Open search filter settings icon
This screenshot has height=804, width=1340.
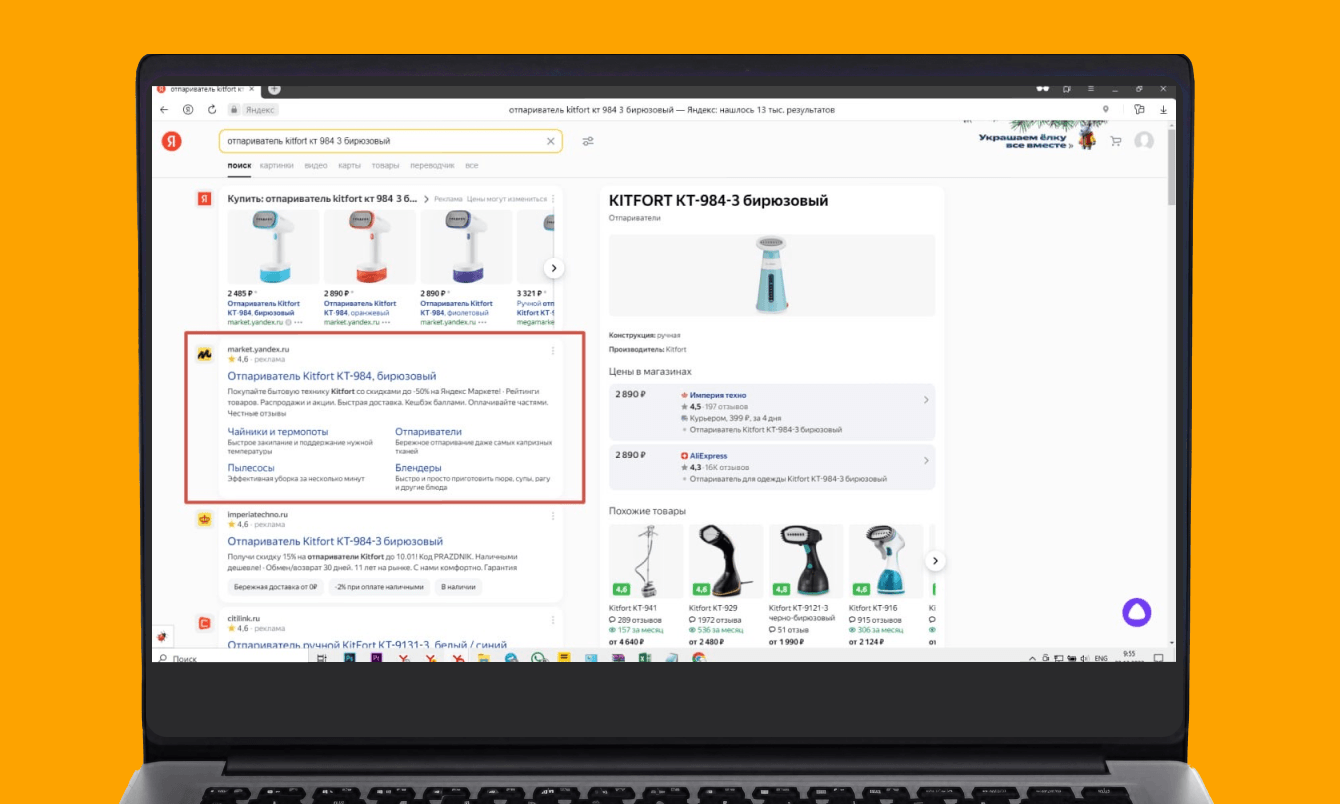[x=588, y=141]
